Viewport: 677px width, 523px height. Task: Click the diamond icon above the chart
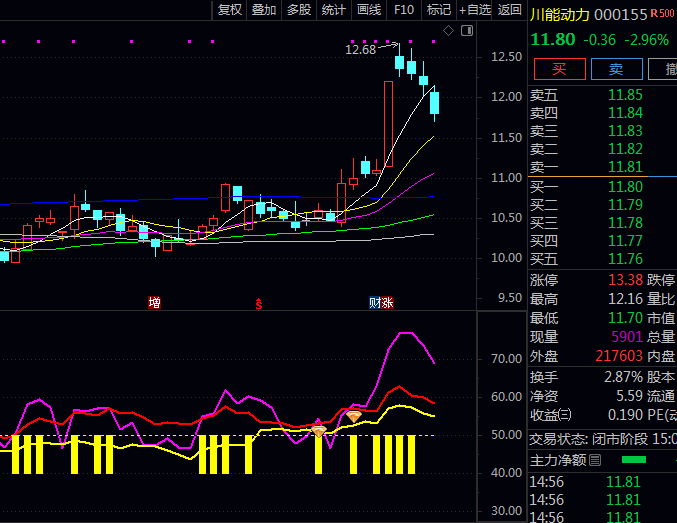450,31
